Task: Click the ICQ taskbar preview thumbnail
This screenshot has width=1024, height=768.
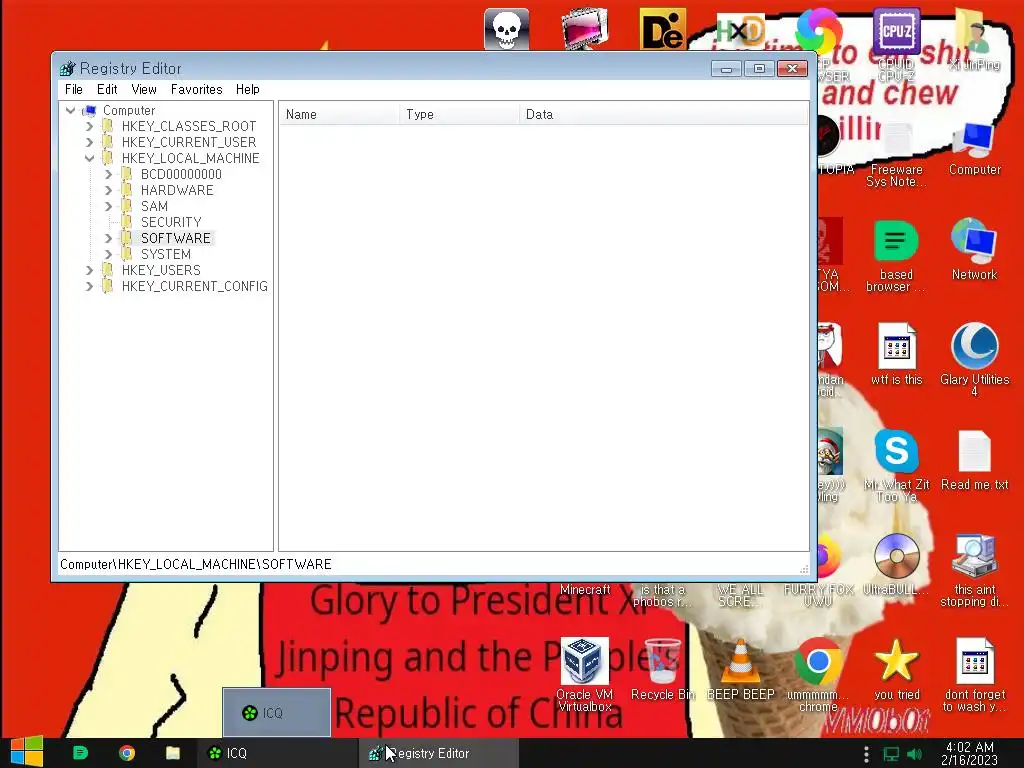Action: point(276,712)
